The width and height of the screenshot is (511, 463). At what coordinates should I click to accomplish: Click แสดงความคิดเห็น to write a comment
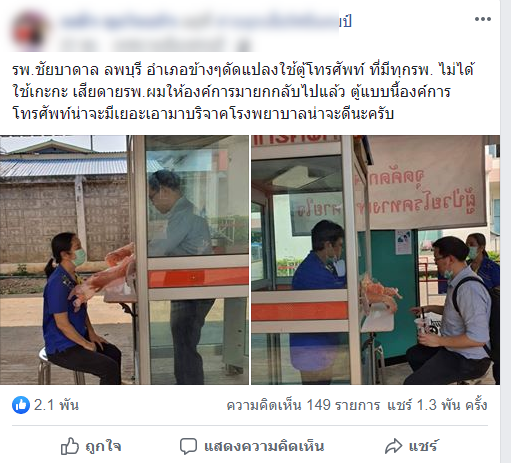pyautogui.click(x=252, y=446)
